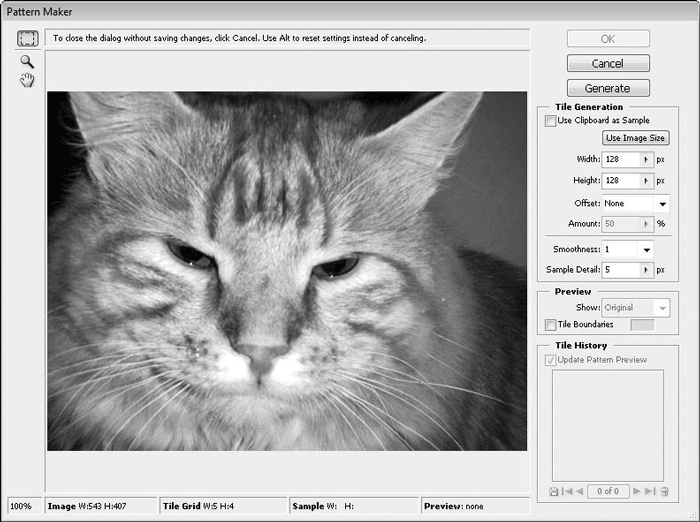Open the Amount slider popup arrow

click(x=646, y=224)
